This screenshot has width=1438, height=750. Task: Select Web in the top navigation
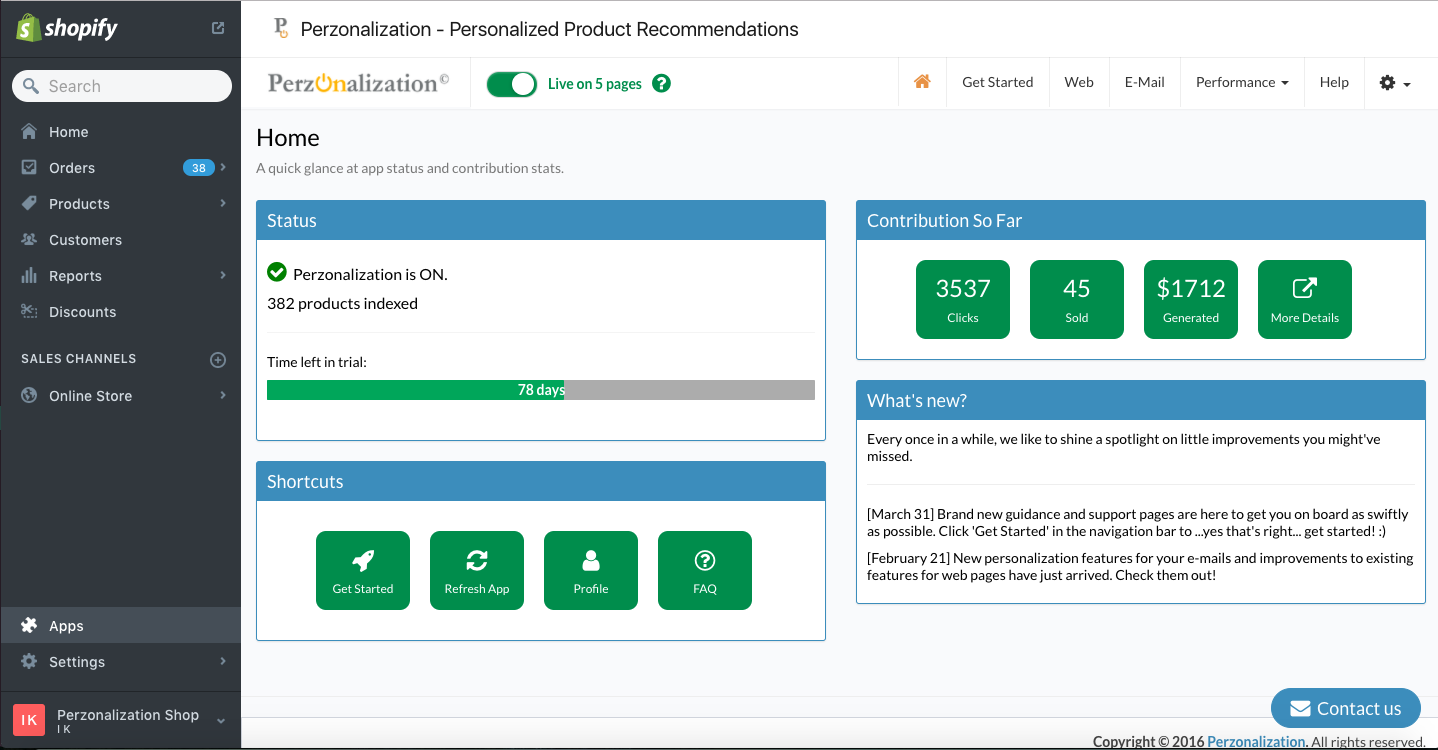[x=1079, y=83]
